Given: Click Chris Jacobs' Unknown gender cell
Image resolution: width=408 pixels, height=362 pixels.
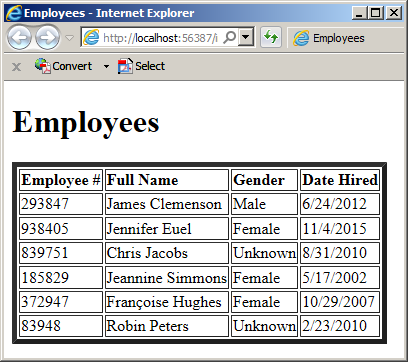Looking at the screenshot, I should (x=264, y=253).
